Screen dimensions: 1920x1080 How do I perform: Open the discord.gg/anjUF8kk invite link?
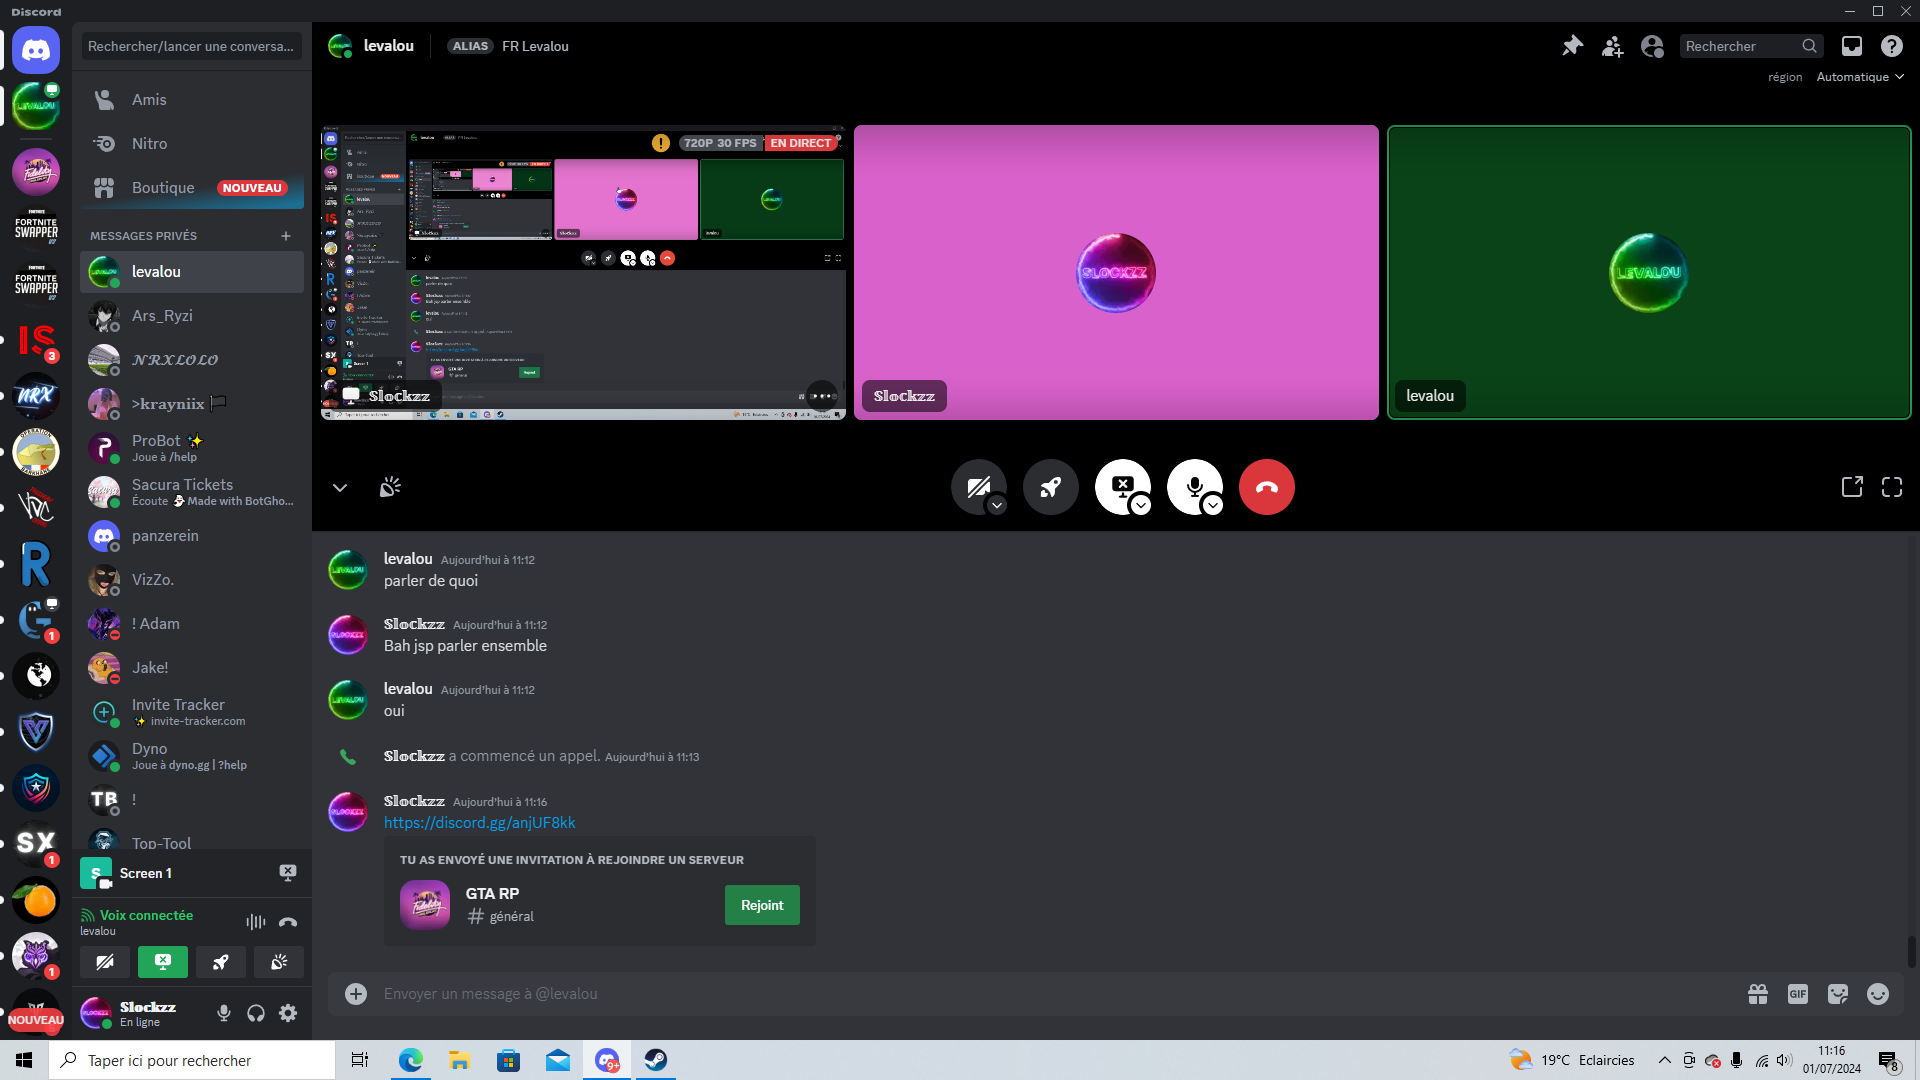pos(479,823)
